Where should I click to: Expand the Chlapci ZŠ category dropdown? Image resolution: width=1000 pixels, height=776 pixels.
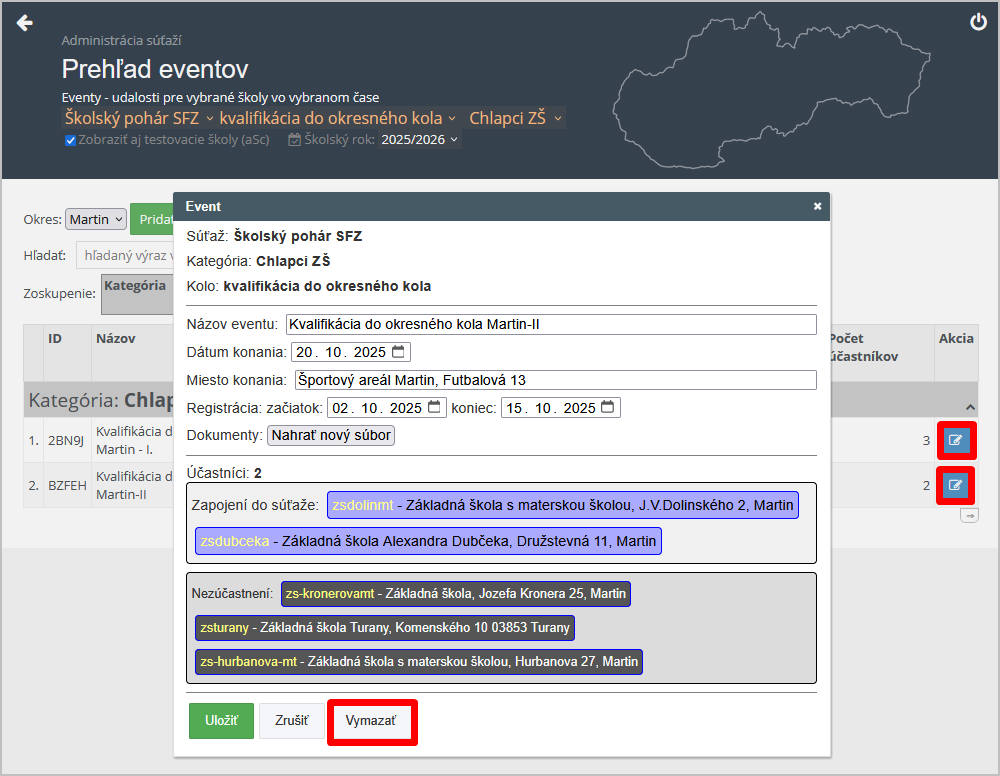pyautogui.click(x=516, y=118)
